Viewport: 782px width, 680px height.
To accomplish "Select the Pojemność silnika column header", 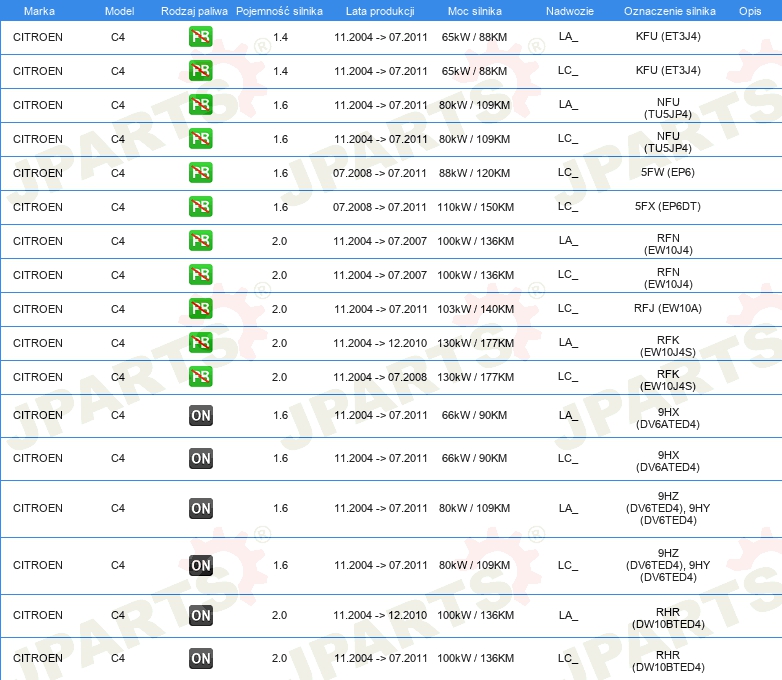I will click(x=279, y=11).
